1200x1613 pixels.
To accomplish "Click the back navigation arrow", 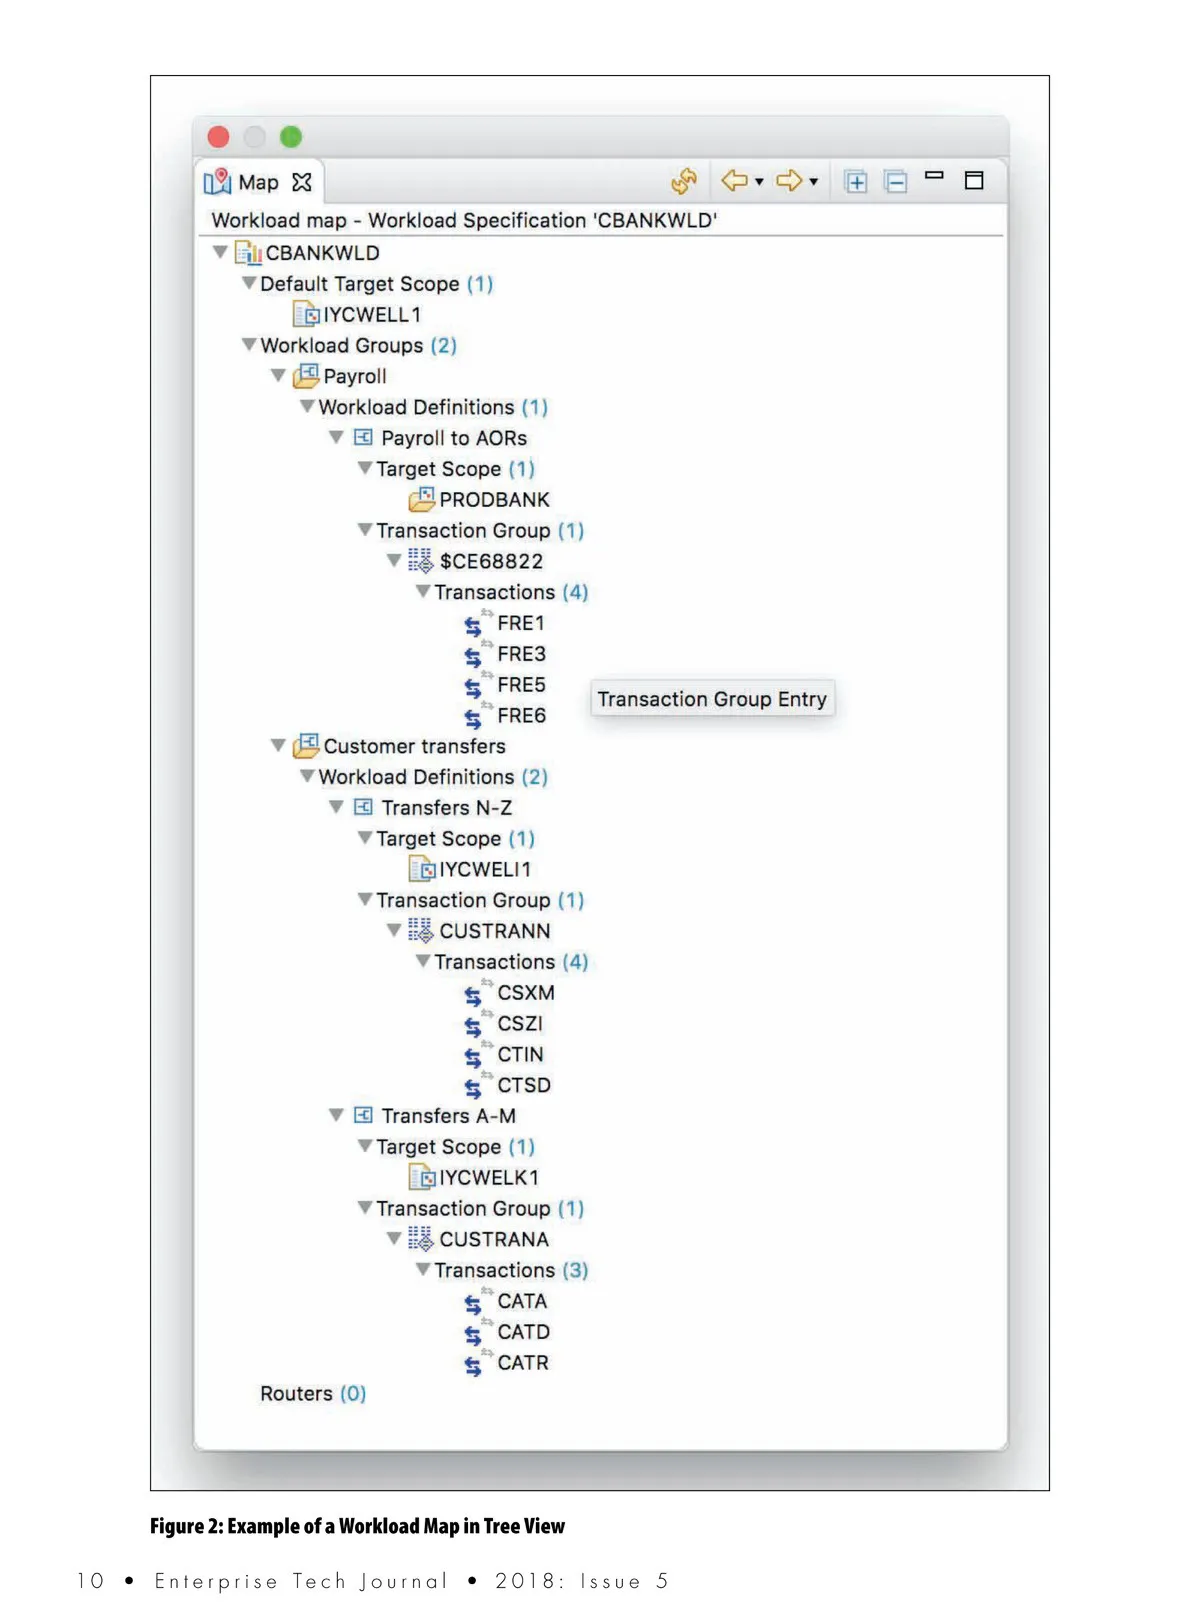I will 734,181.
